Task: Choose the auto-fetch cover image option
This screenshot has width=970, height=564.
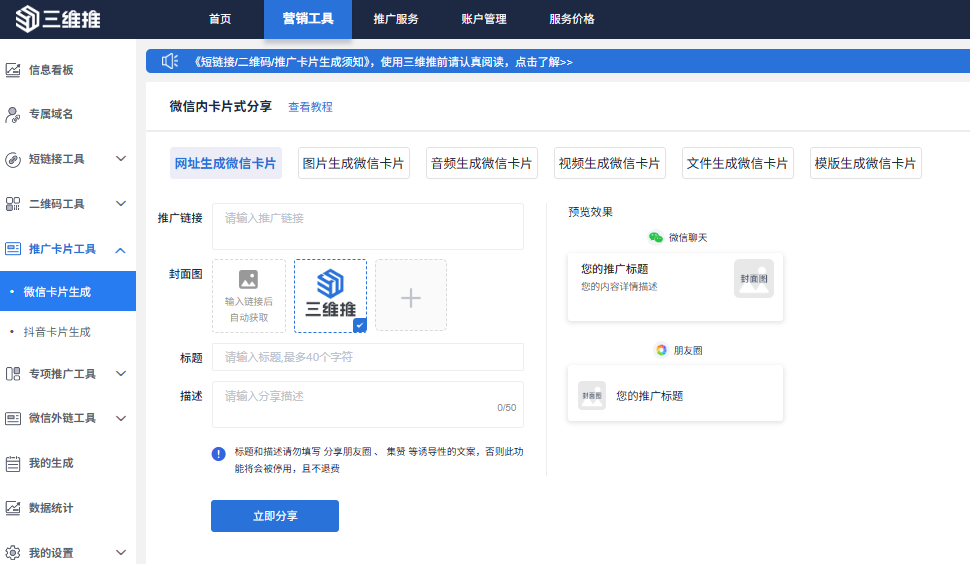Action: 249,296
